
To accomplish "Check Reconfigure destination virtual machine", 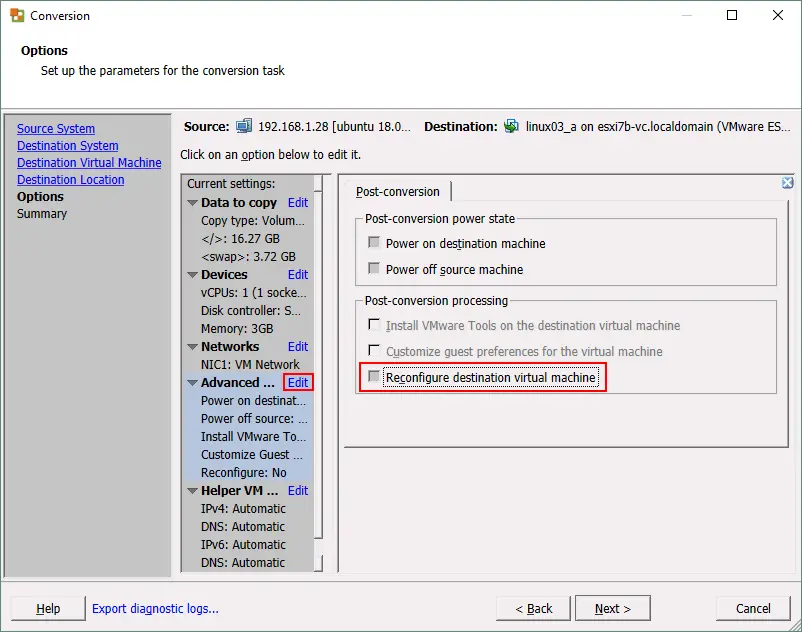I will click(374, 377).
